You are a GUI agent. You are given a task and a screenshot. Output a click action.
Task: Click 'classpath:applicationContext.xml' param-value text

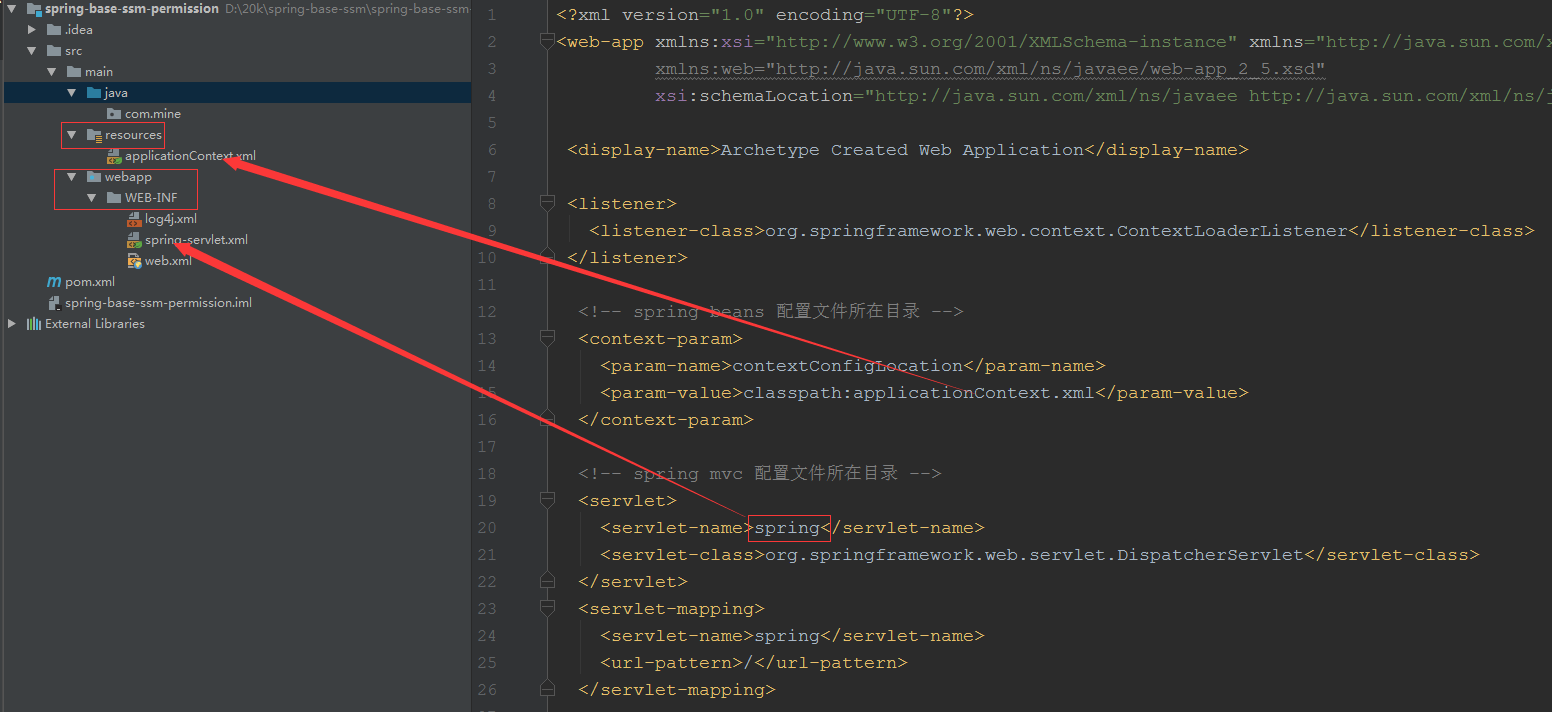click(x=919, y=393)
